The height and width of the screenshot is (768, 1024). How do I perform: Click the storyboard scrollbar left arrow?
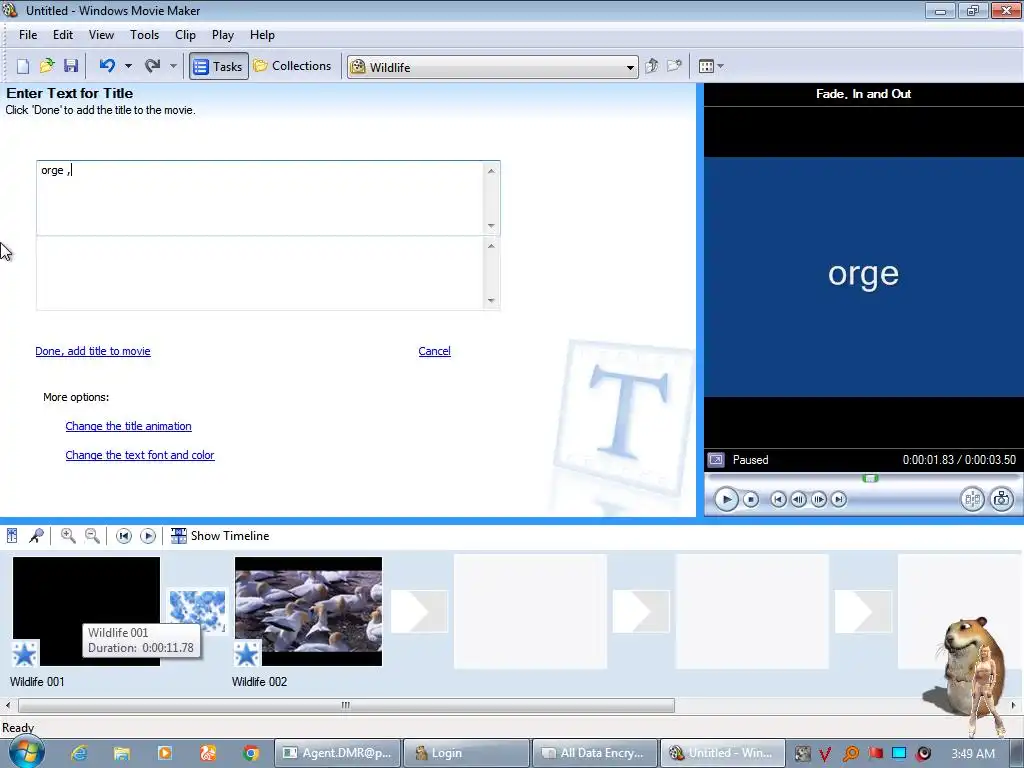tap(8, 705)
